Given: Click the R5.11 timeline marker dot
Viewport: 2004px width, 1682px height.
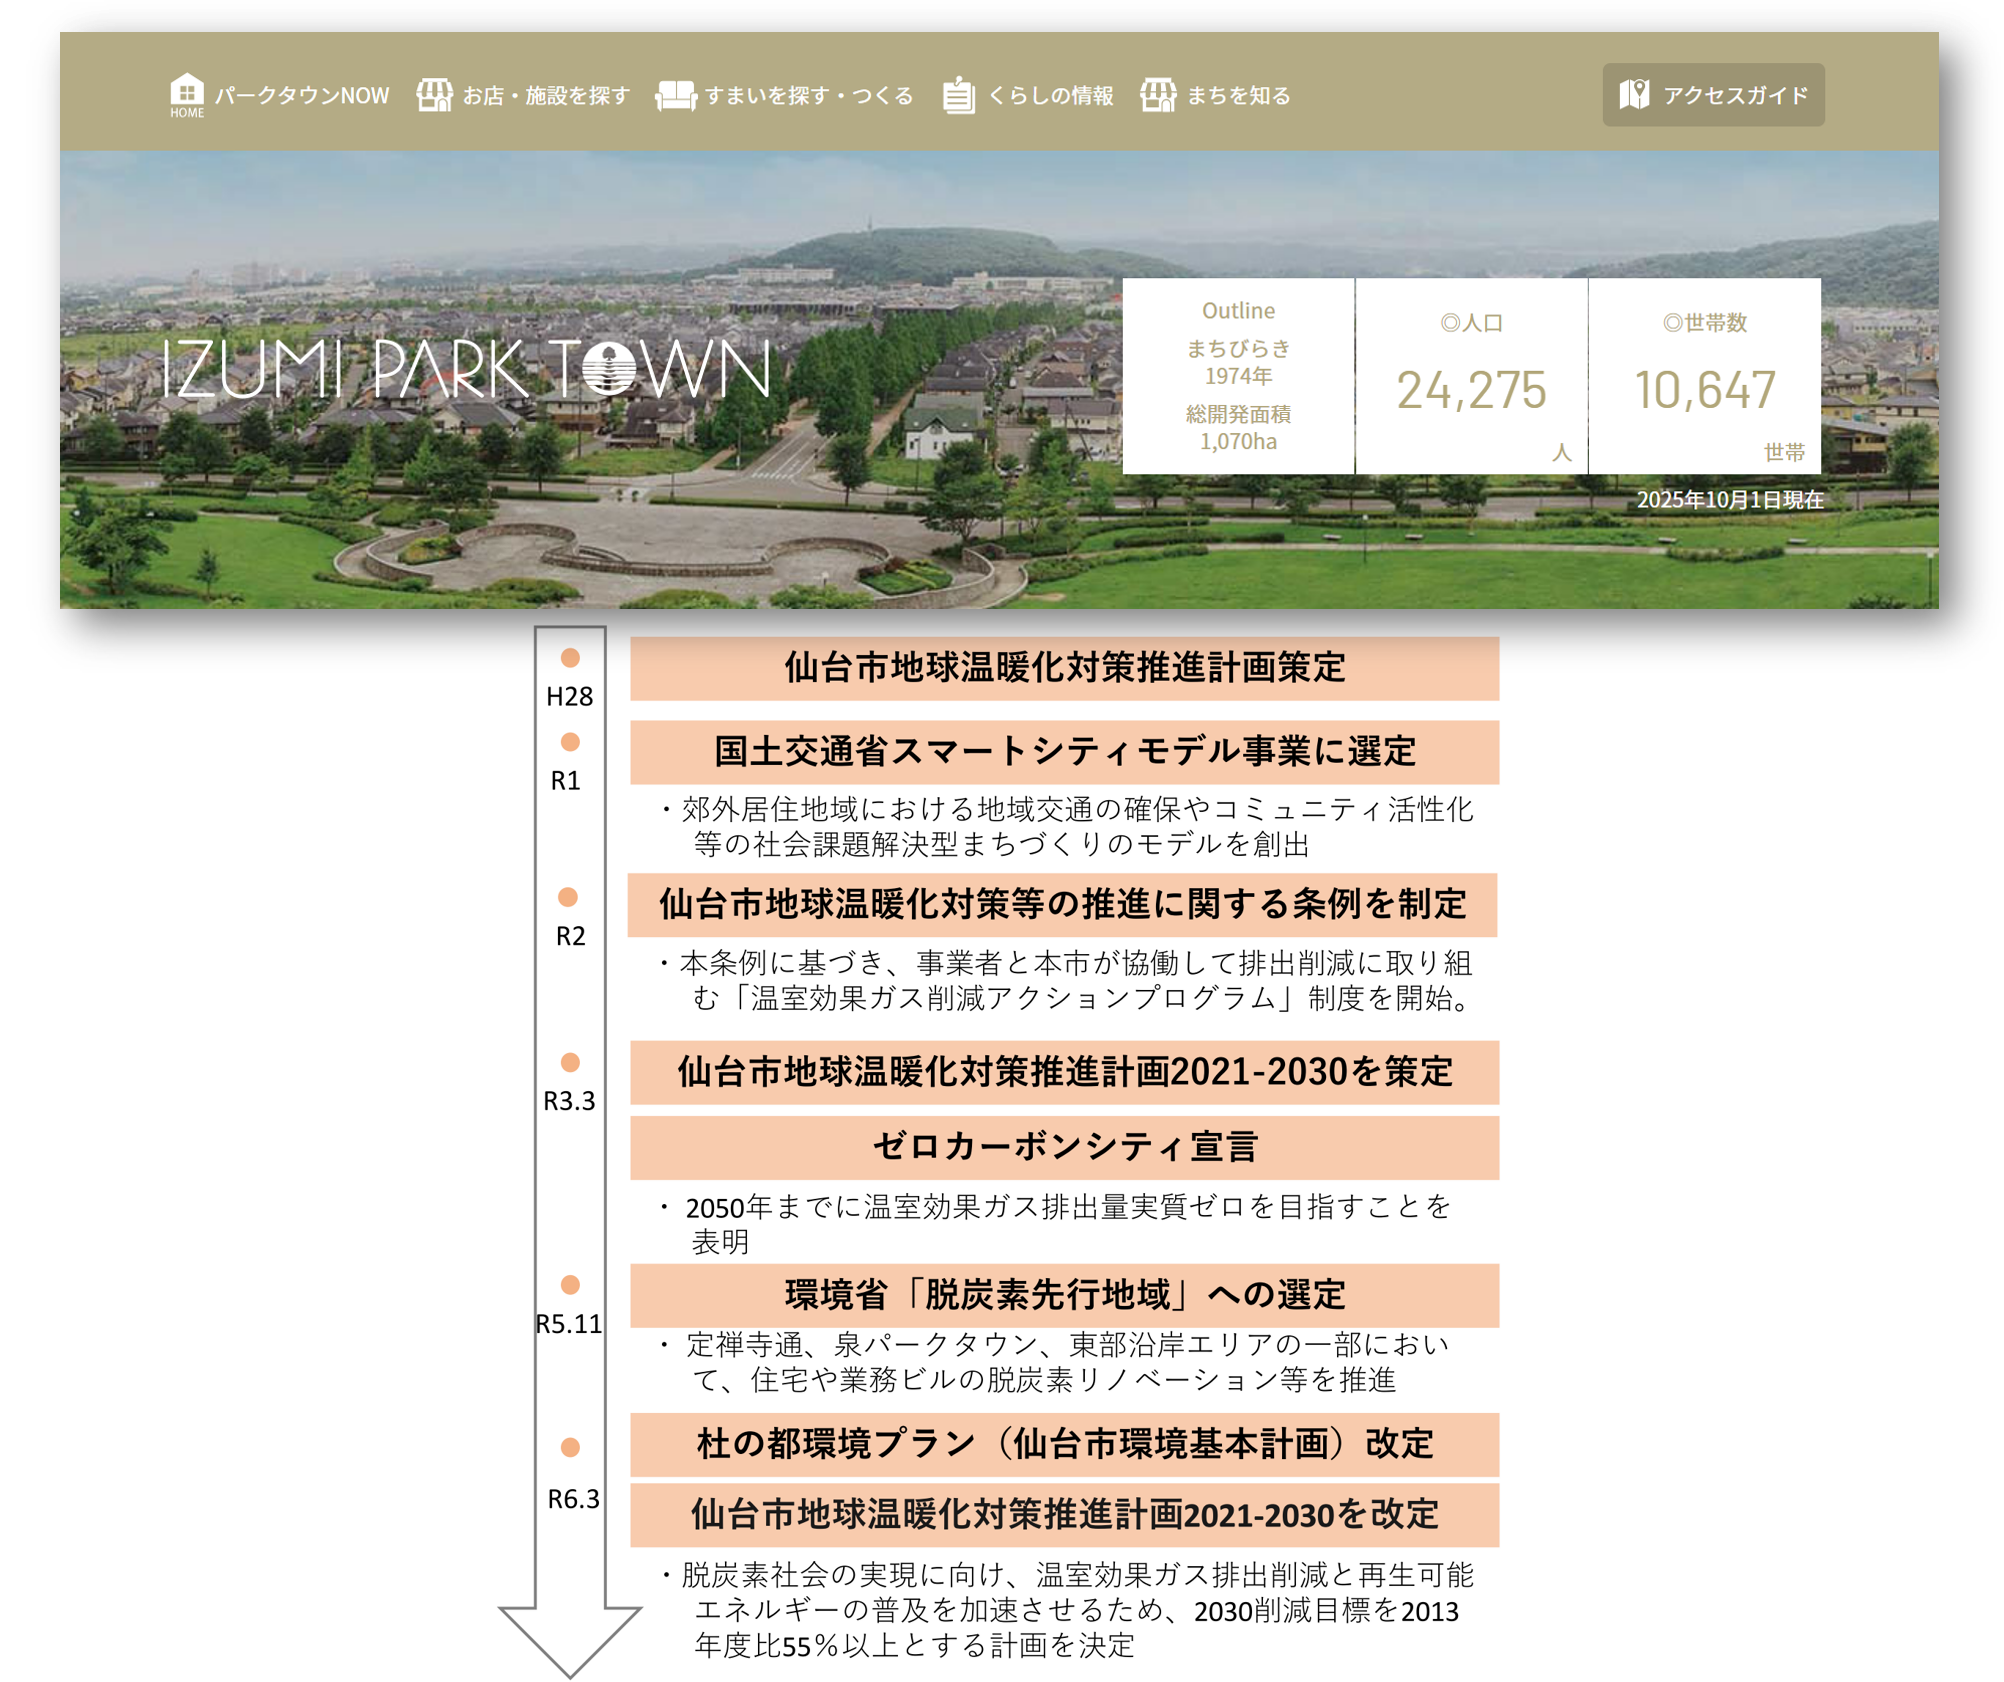Looking at the screenshot, I should [x=570, y=1284].
